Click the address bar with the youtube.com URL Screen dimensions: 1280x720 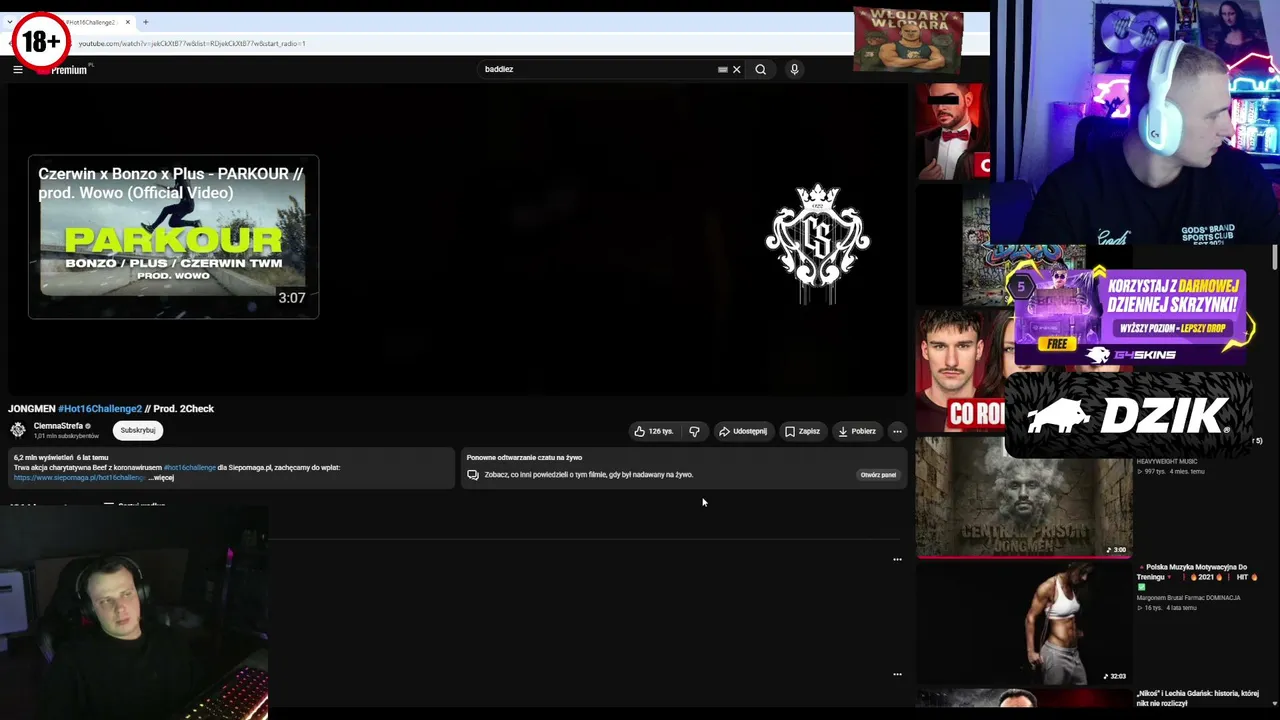[192, 43]
